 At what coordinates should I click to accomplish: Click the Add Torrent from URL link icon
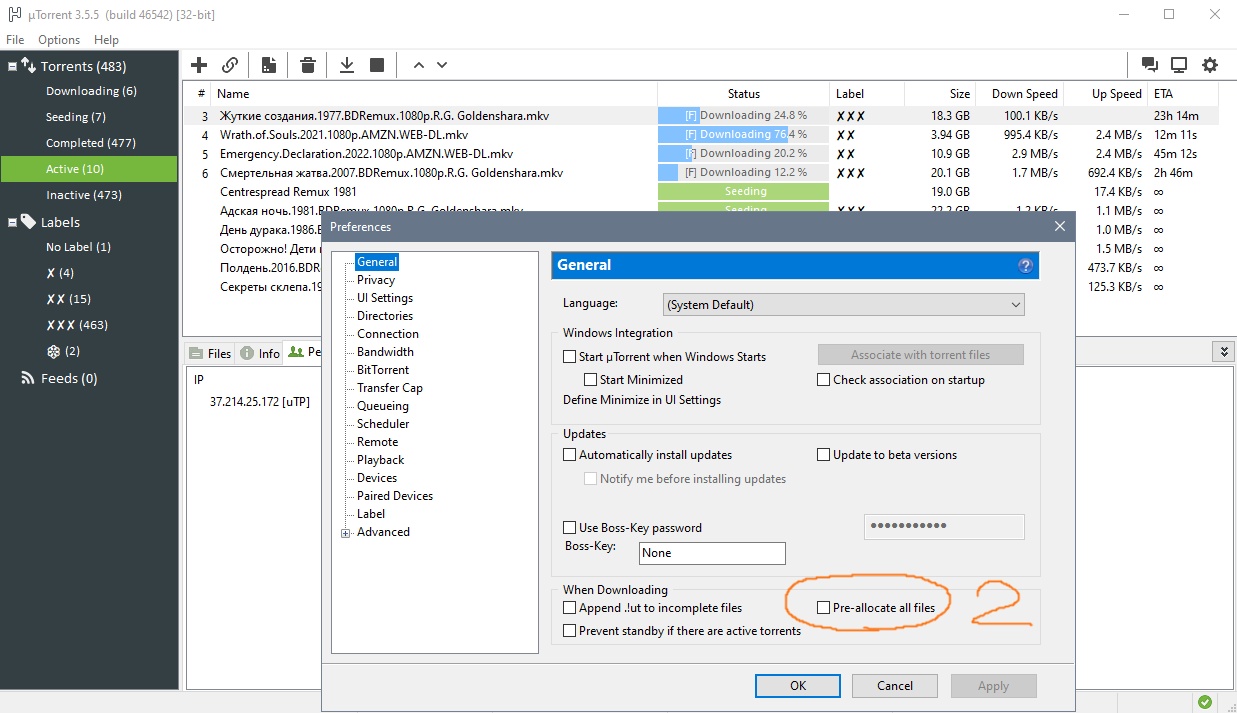click(230, 65)
